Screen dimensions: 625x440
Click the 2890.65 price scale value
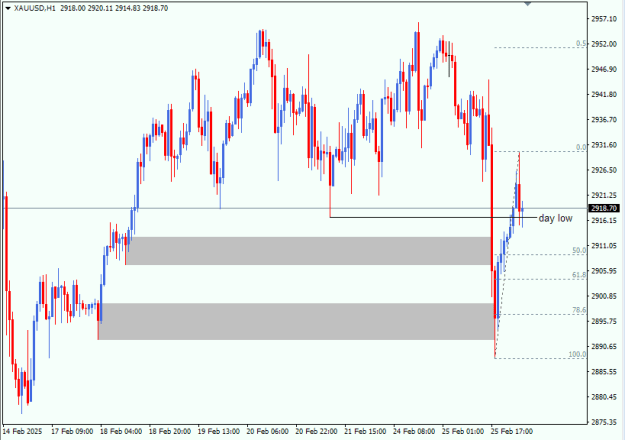tap(604, 346)
